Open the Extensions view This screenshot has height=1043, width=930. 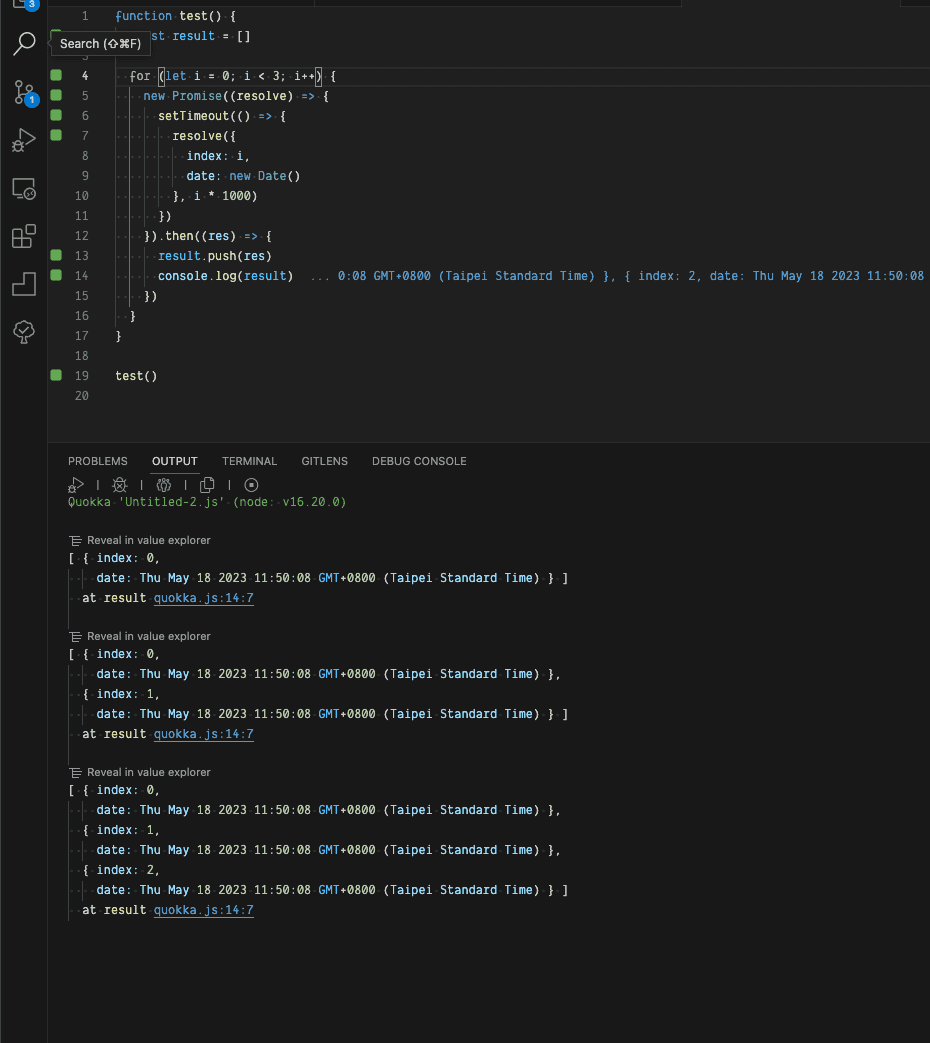click(x=24, y=236)
